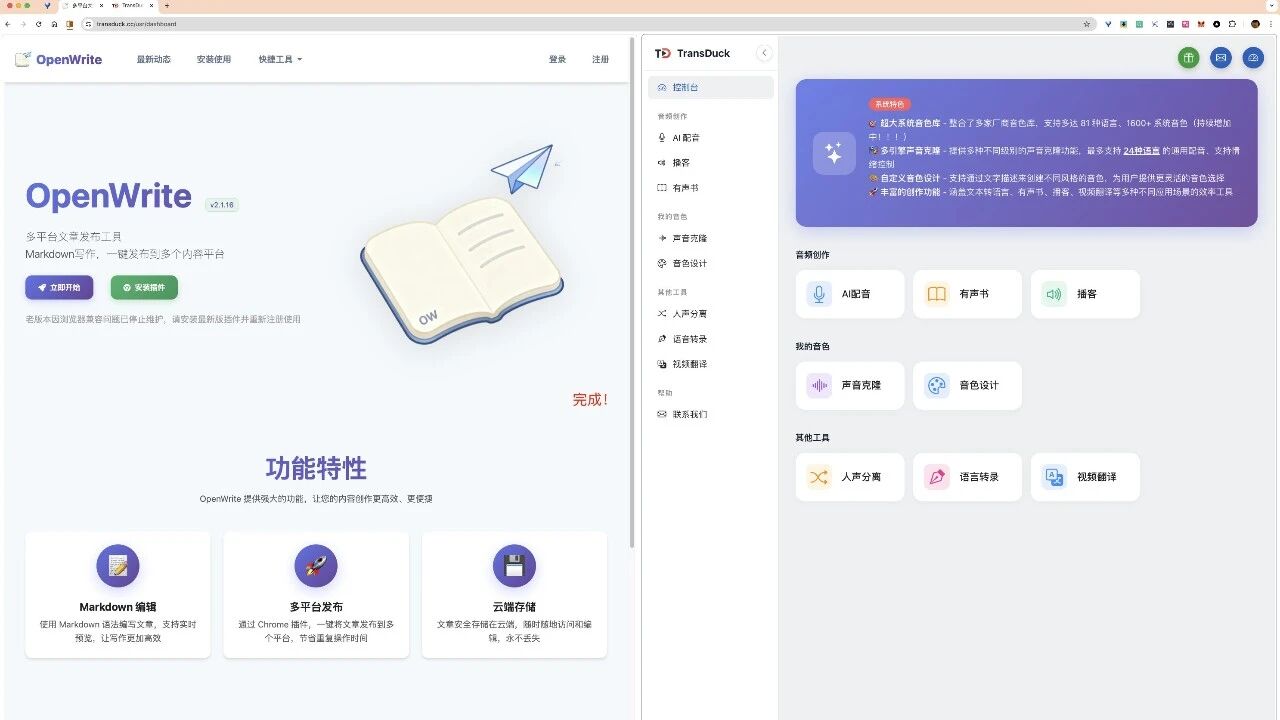Image resolution: width=1280 pixels, height=720 pixels.
Task: Select 播客 in the TransDuck sidebar
Action: tap(711, 162)
